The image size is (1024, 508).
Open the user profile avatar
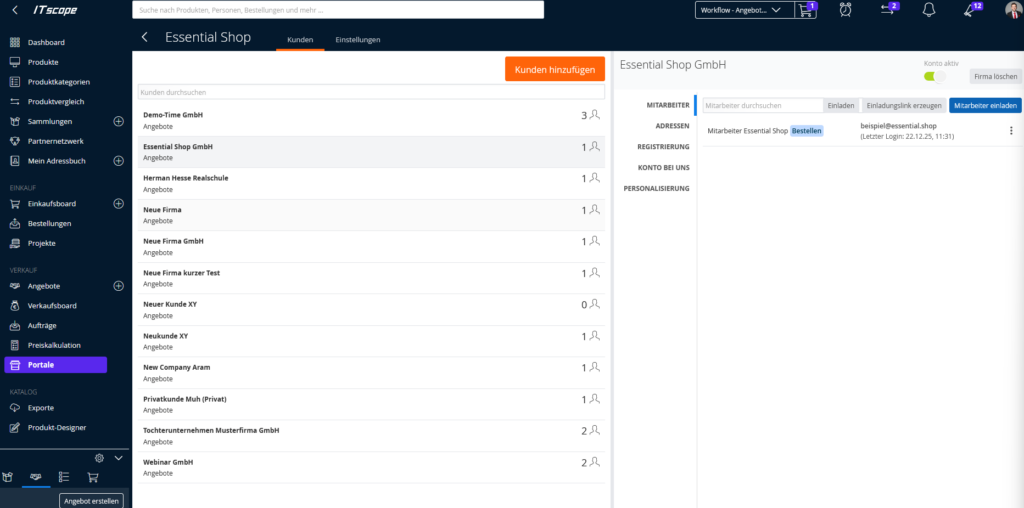tap(1012, 10)
